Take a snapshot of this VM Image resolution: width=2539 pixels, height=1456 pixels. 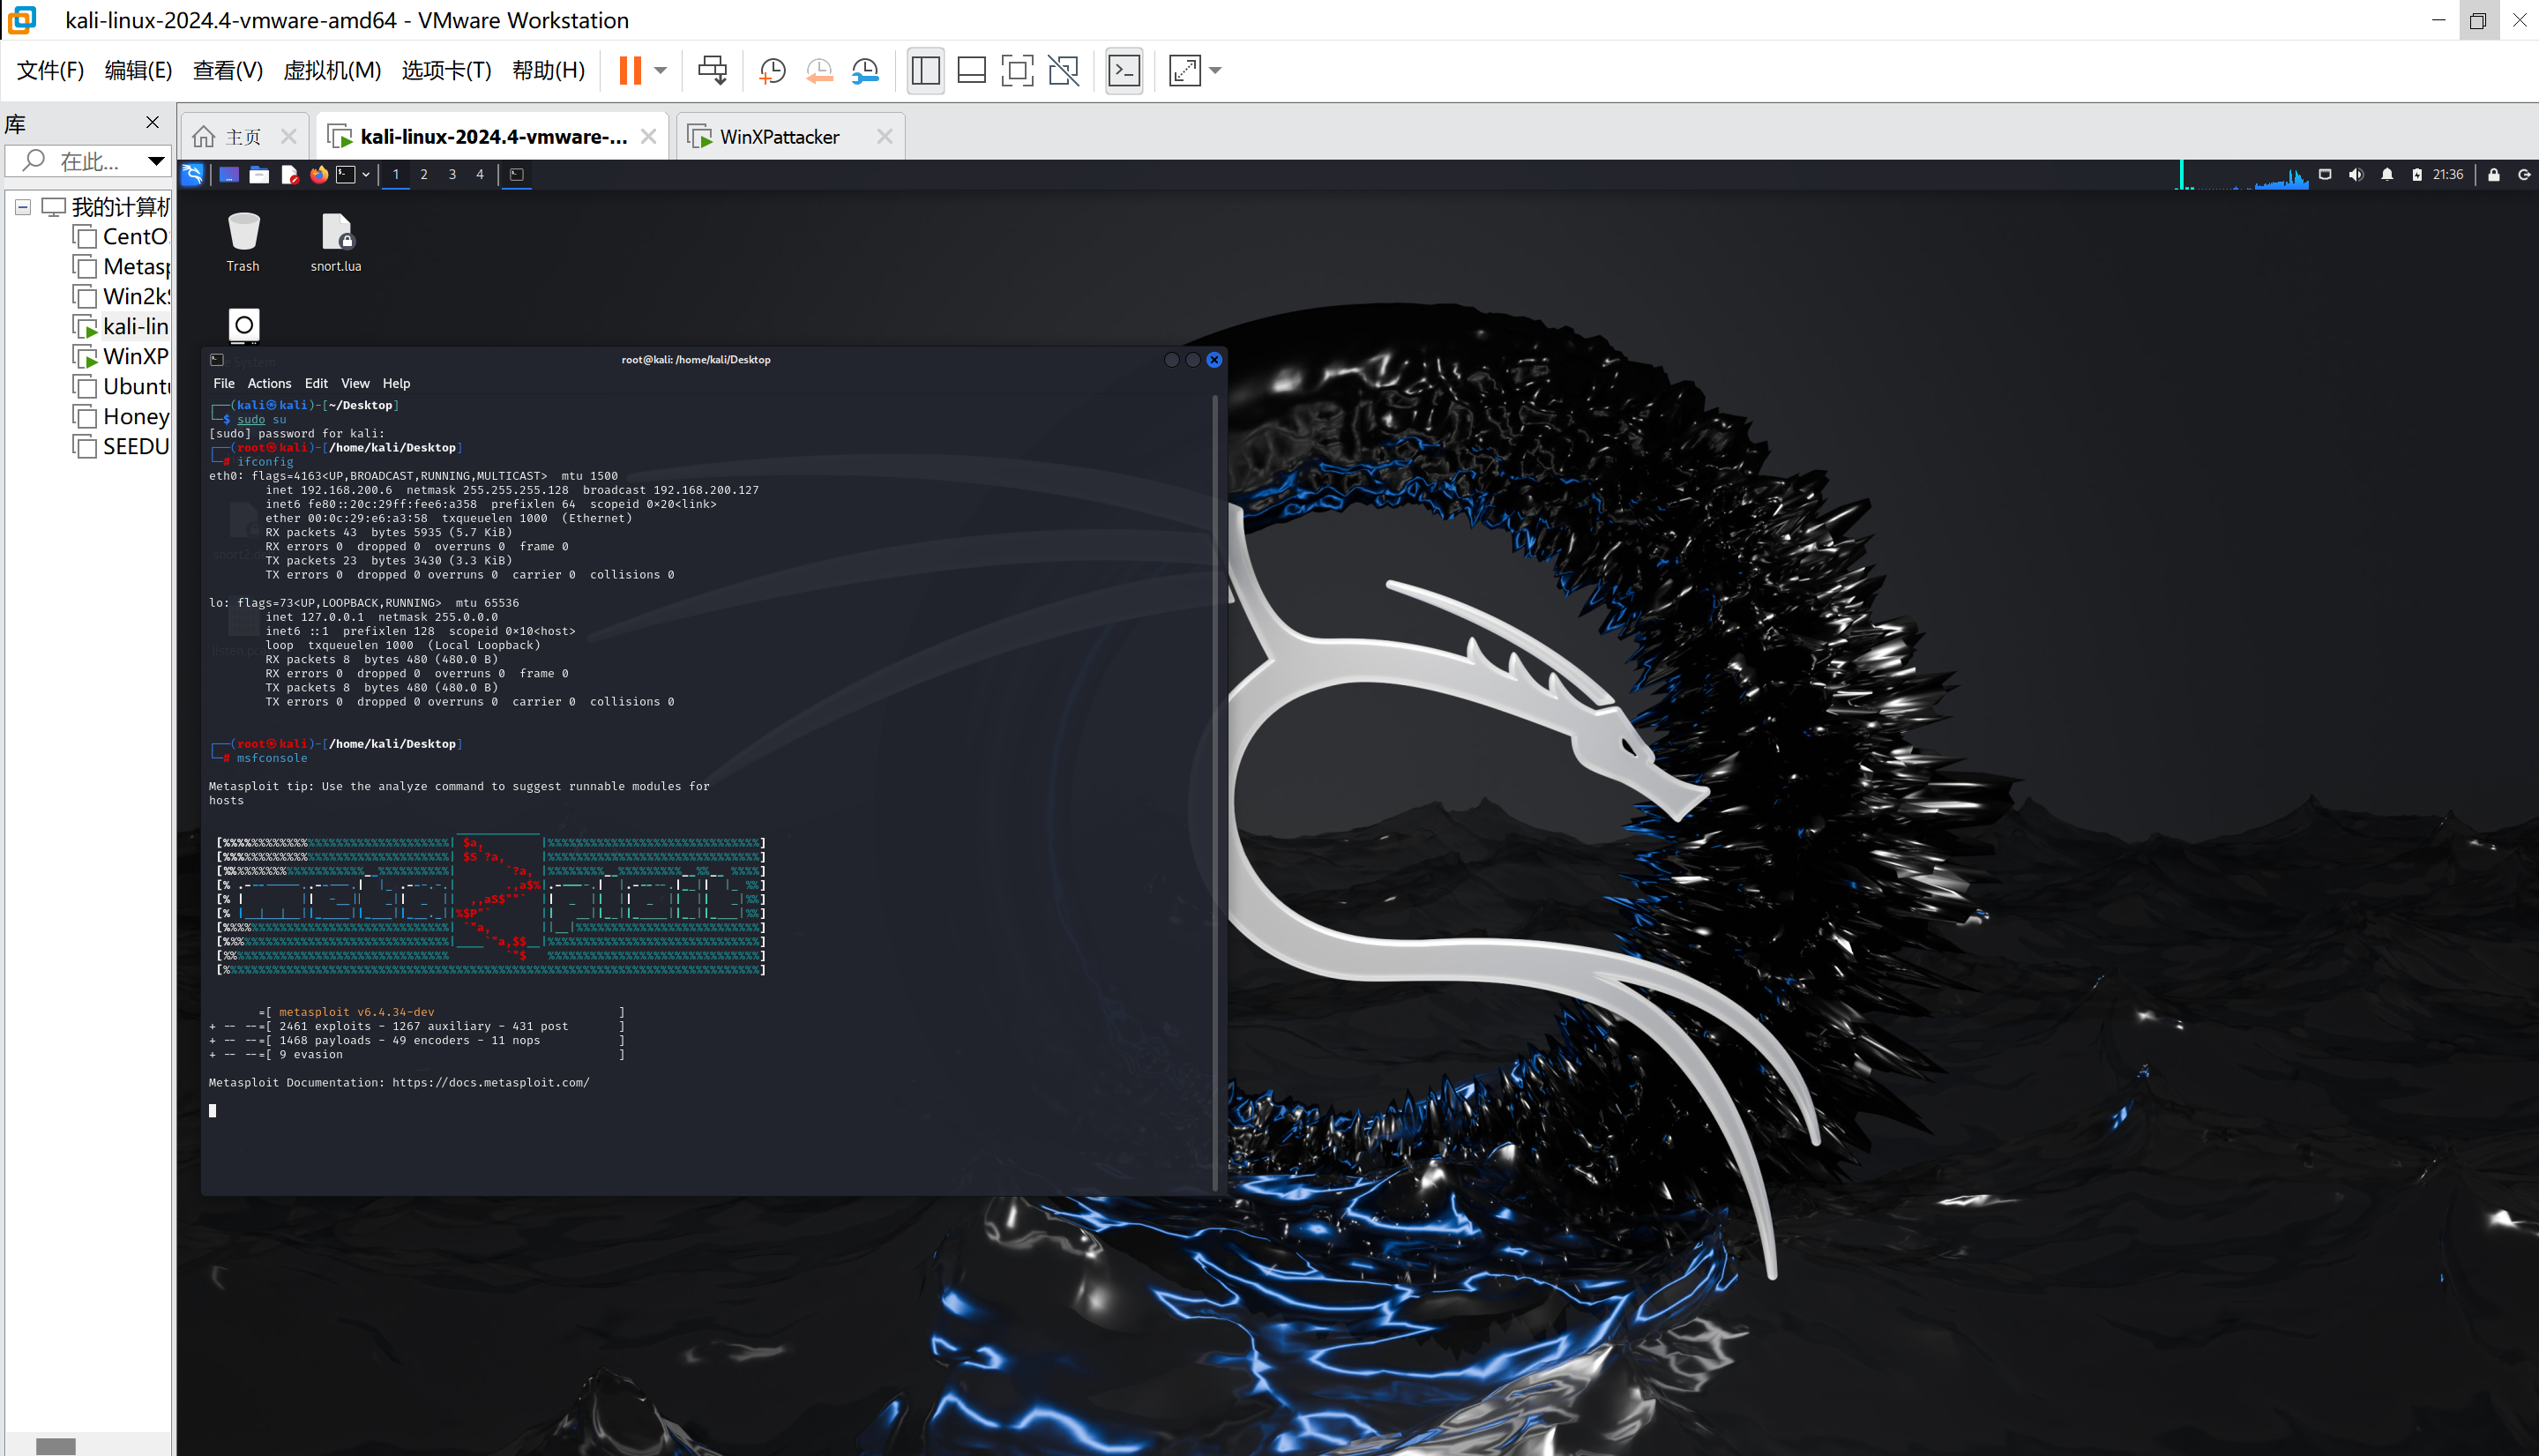click(x=772, y=70)
